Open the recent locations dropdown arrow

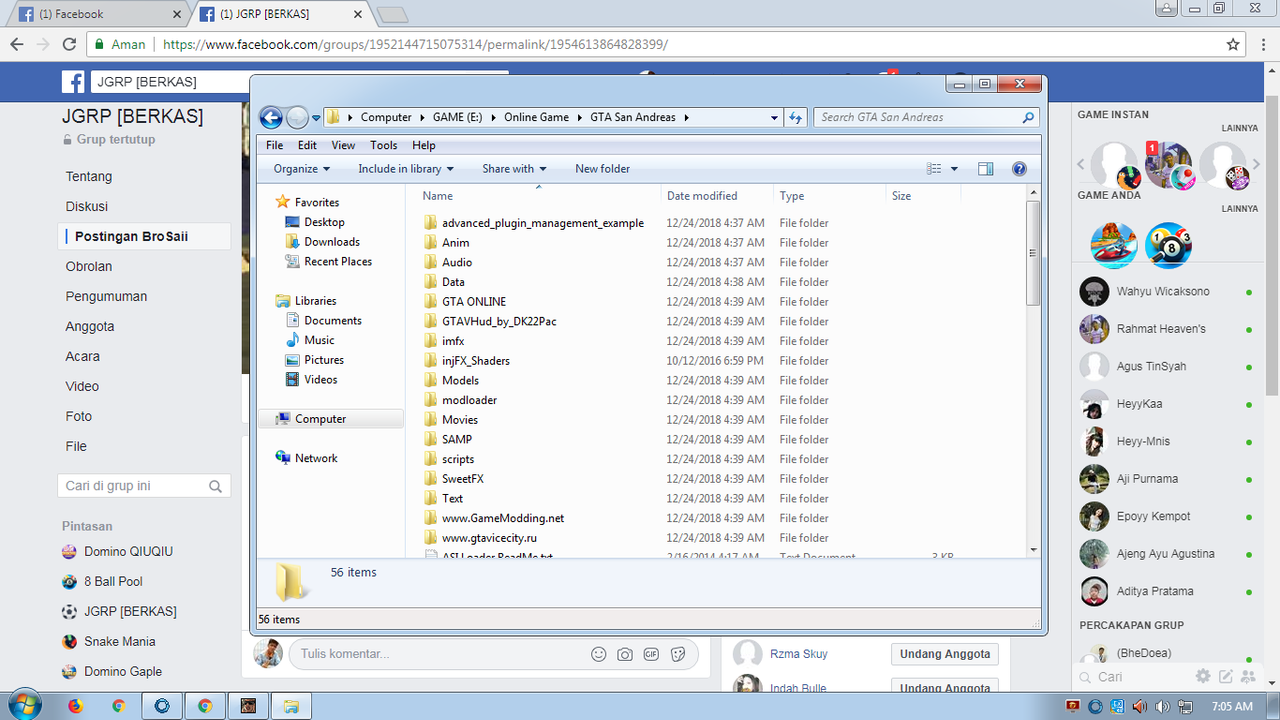pyautogui.click(x=316, y=118)
